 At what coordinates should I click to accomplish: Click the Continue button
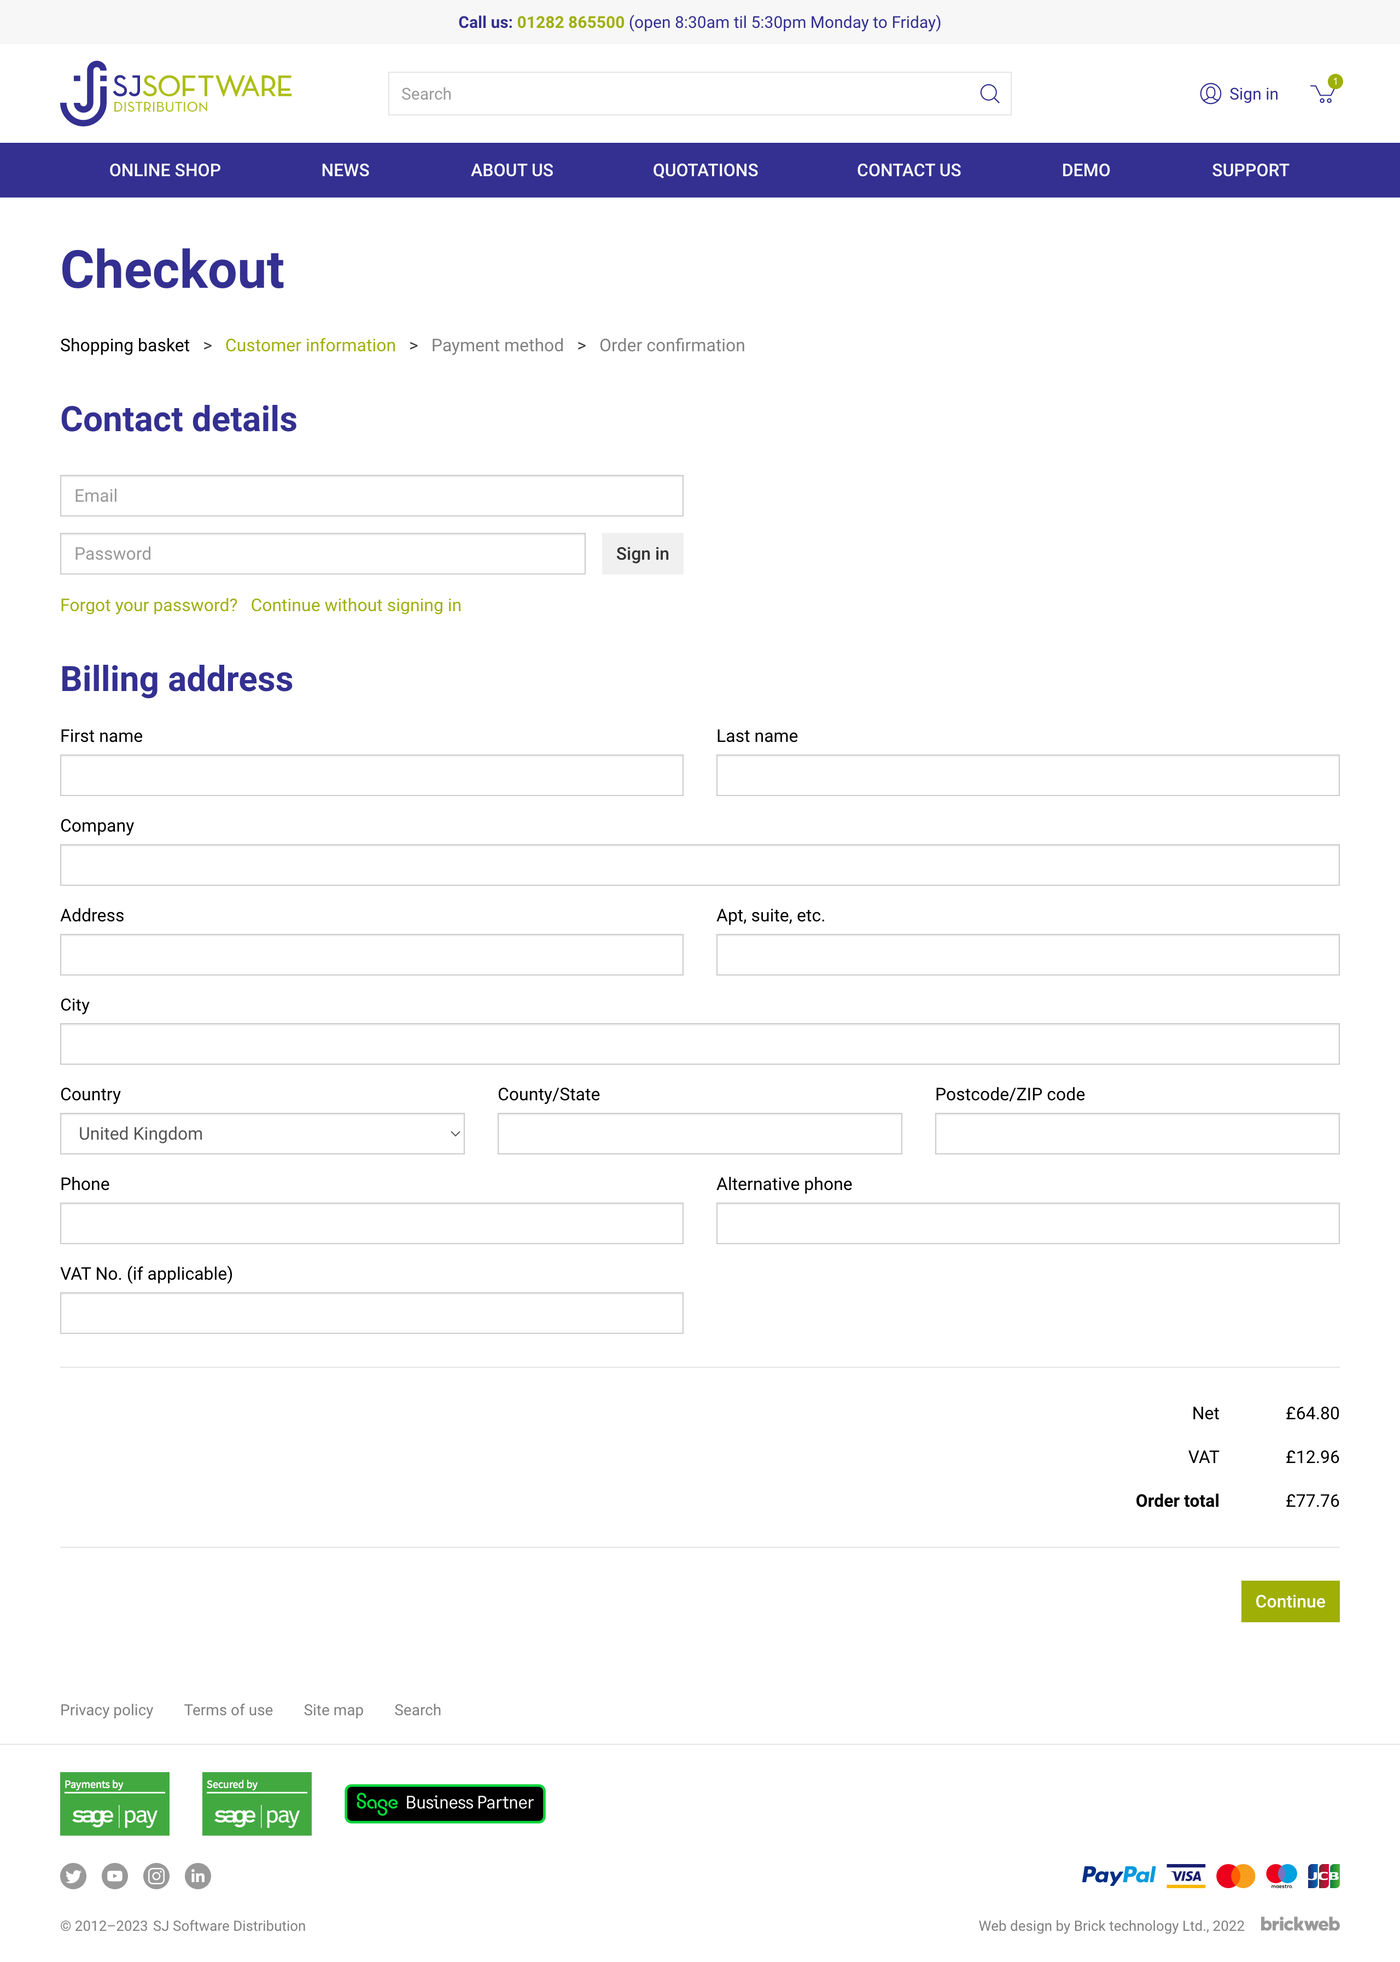pyautogui.click(x=1289, y=1601)
